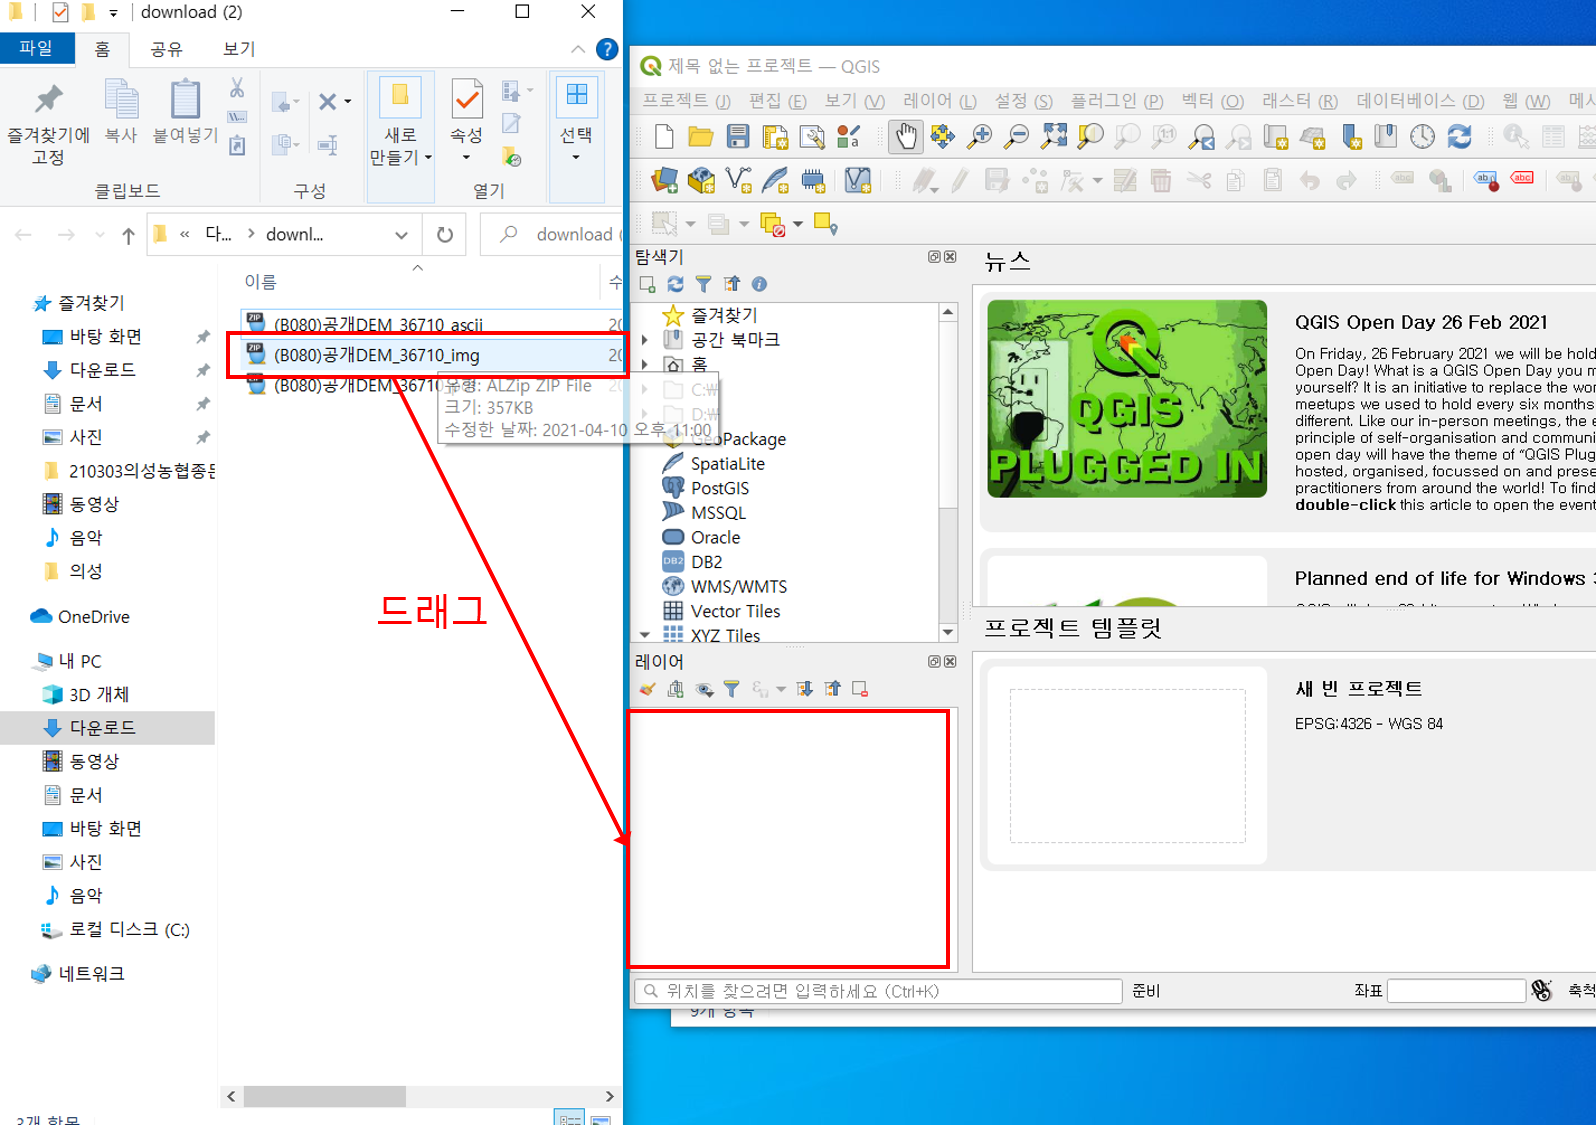Open Style Manager icon in QGIS

coord(849,137)
